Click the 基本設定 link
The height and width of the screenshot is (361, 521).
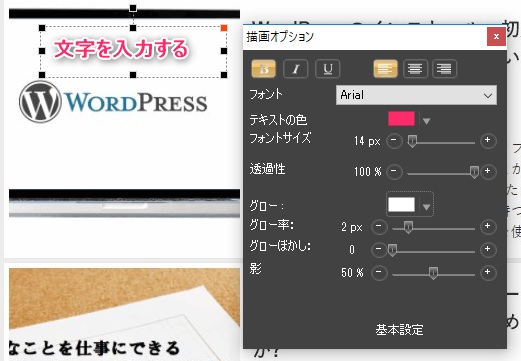[x=399, y=330]
